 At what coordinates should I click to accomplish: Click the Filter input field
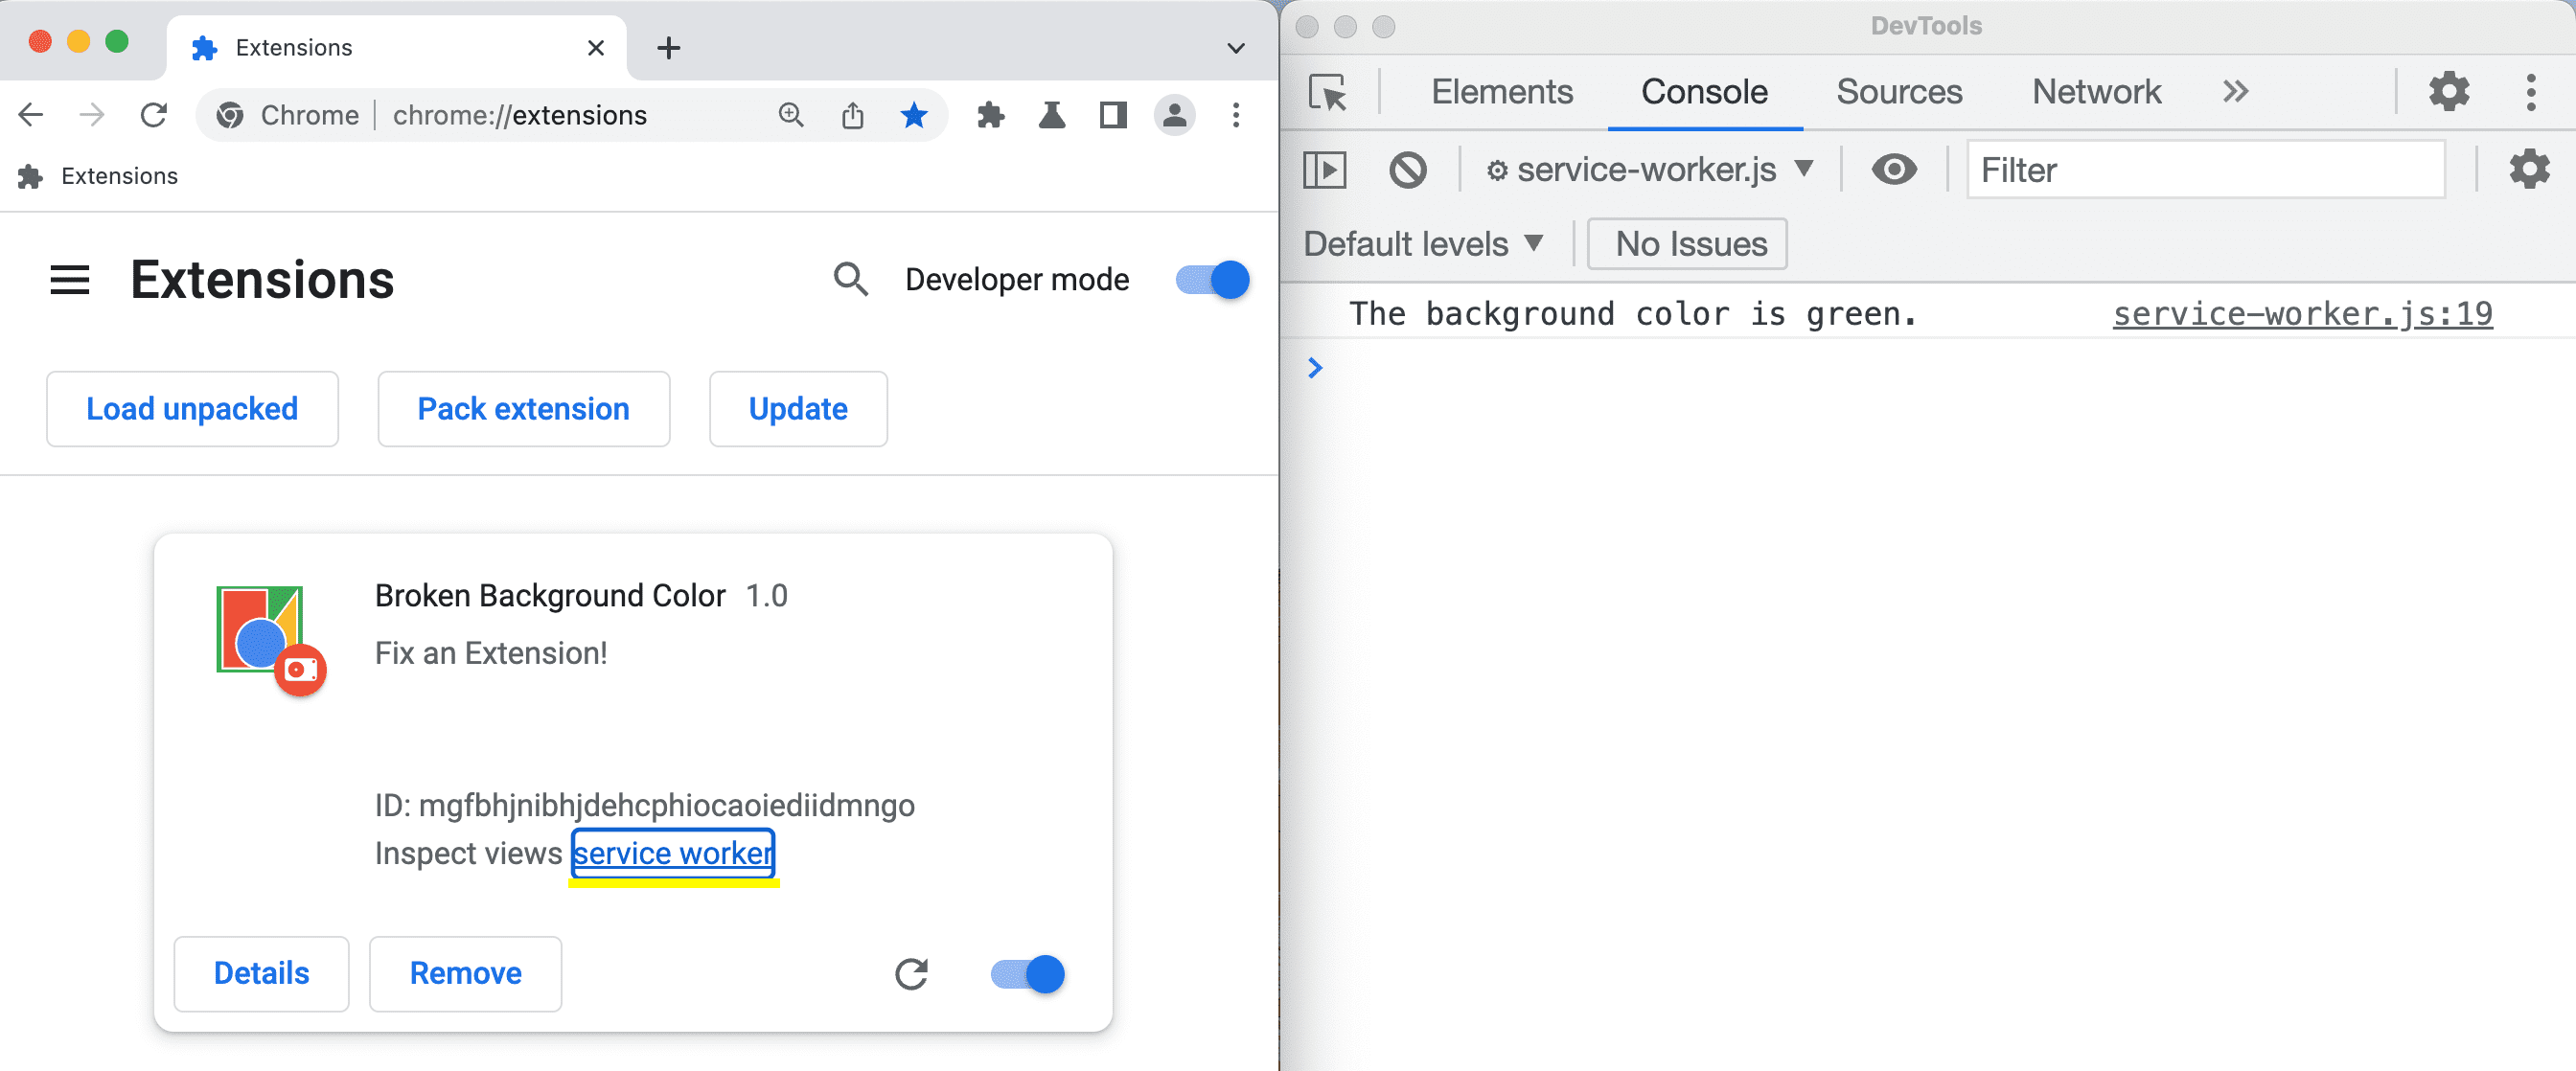pyautogui.click(x=2210, y=171)
